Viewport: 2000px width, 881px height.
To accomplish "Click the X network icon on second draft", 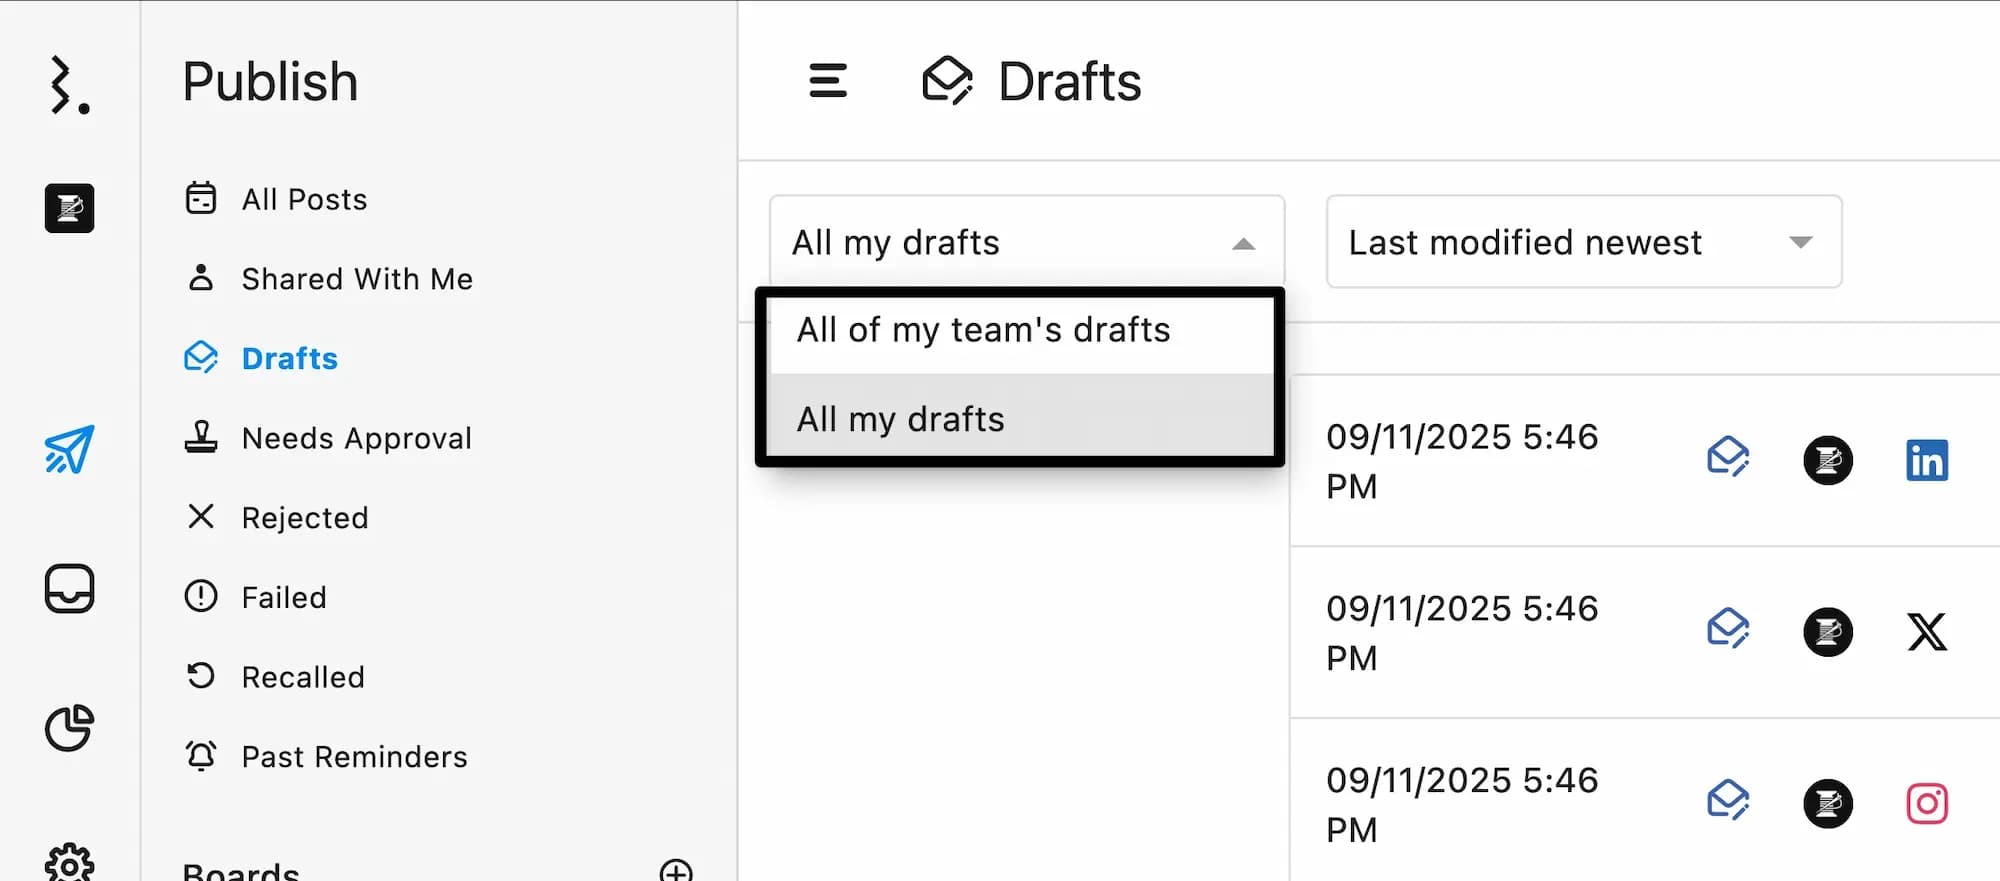I will point(1926,632).
